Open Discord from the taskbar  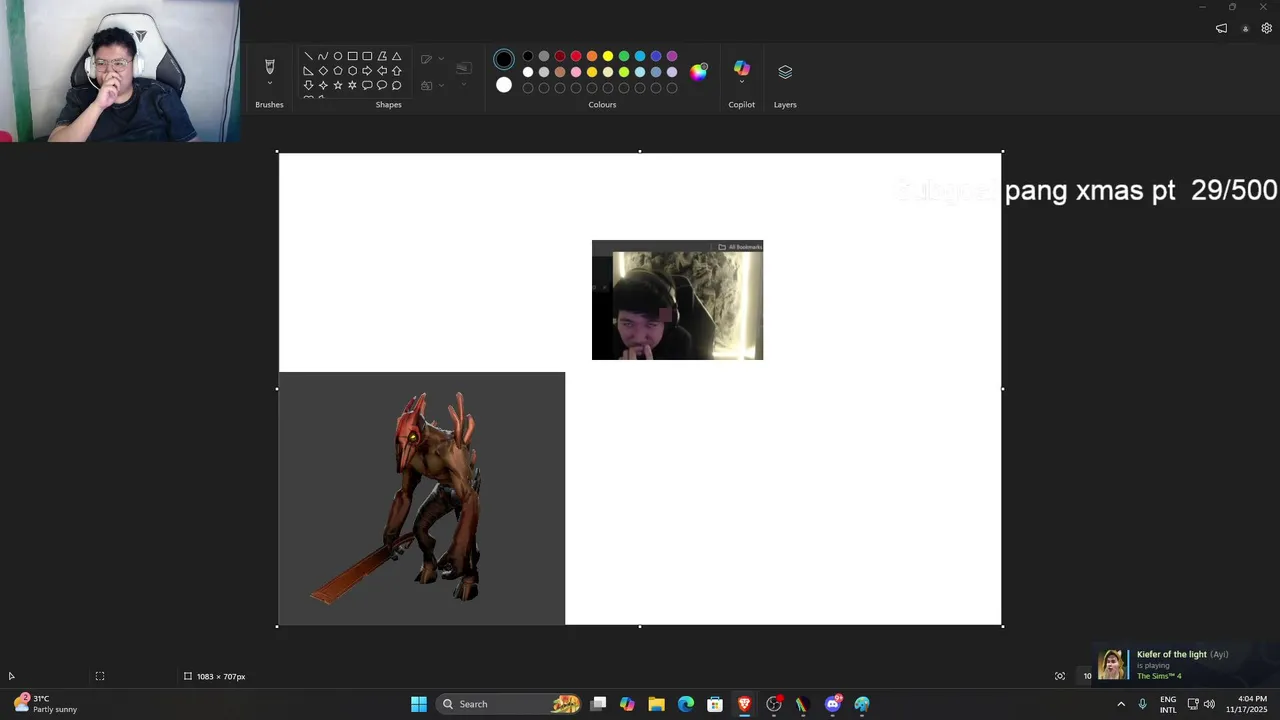pos(832,704)
